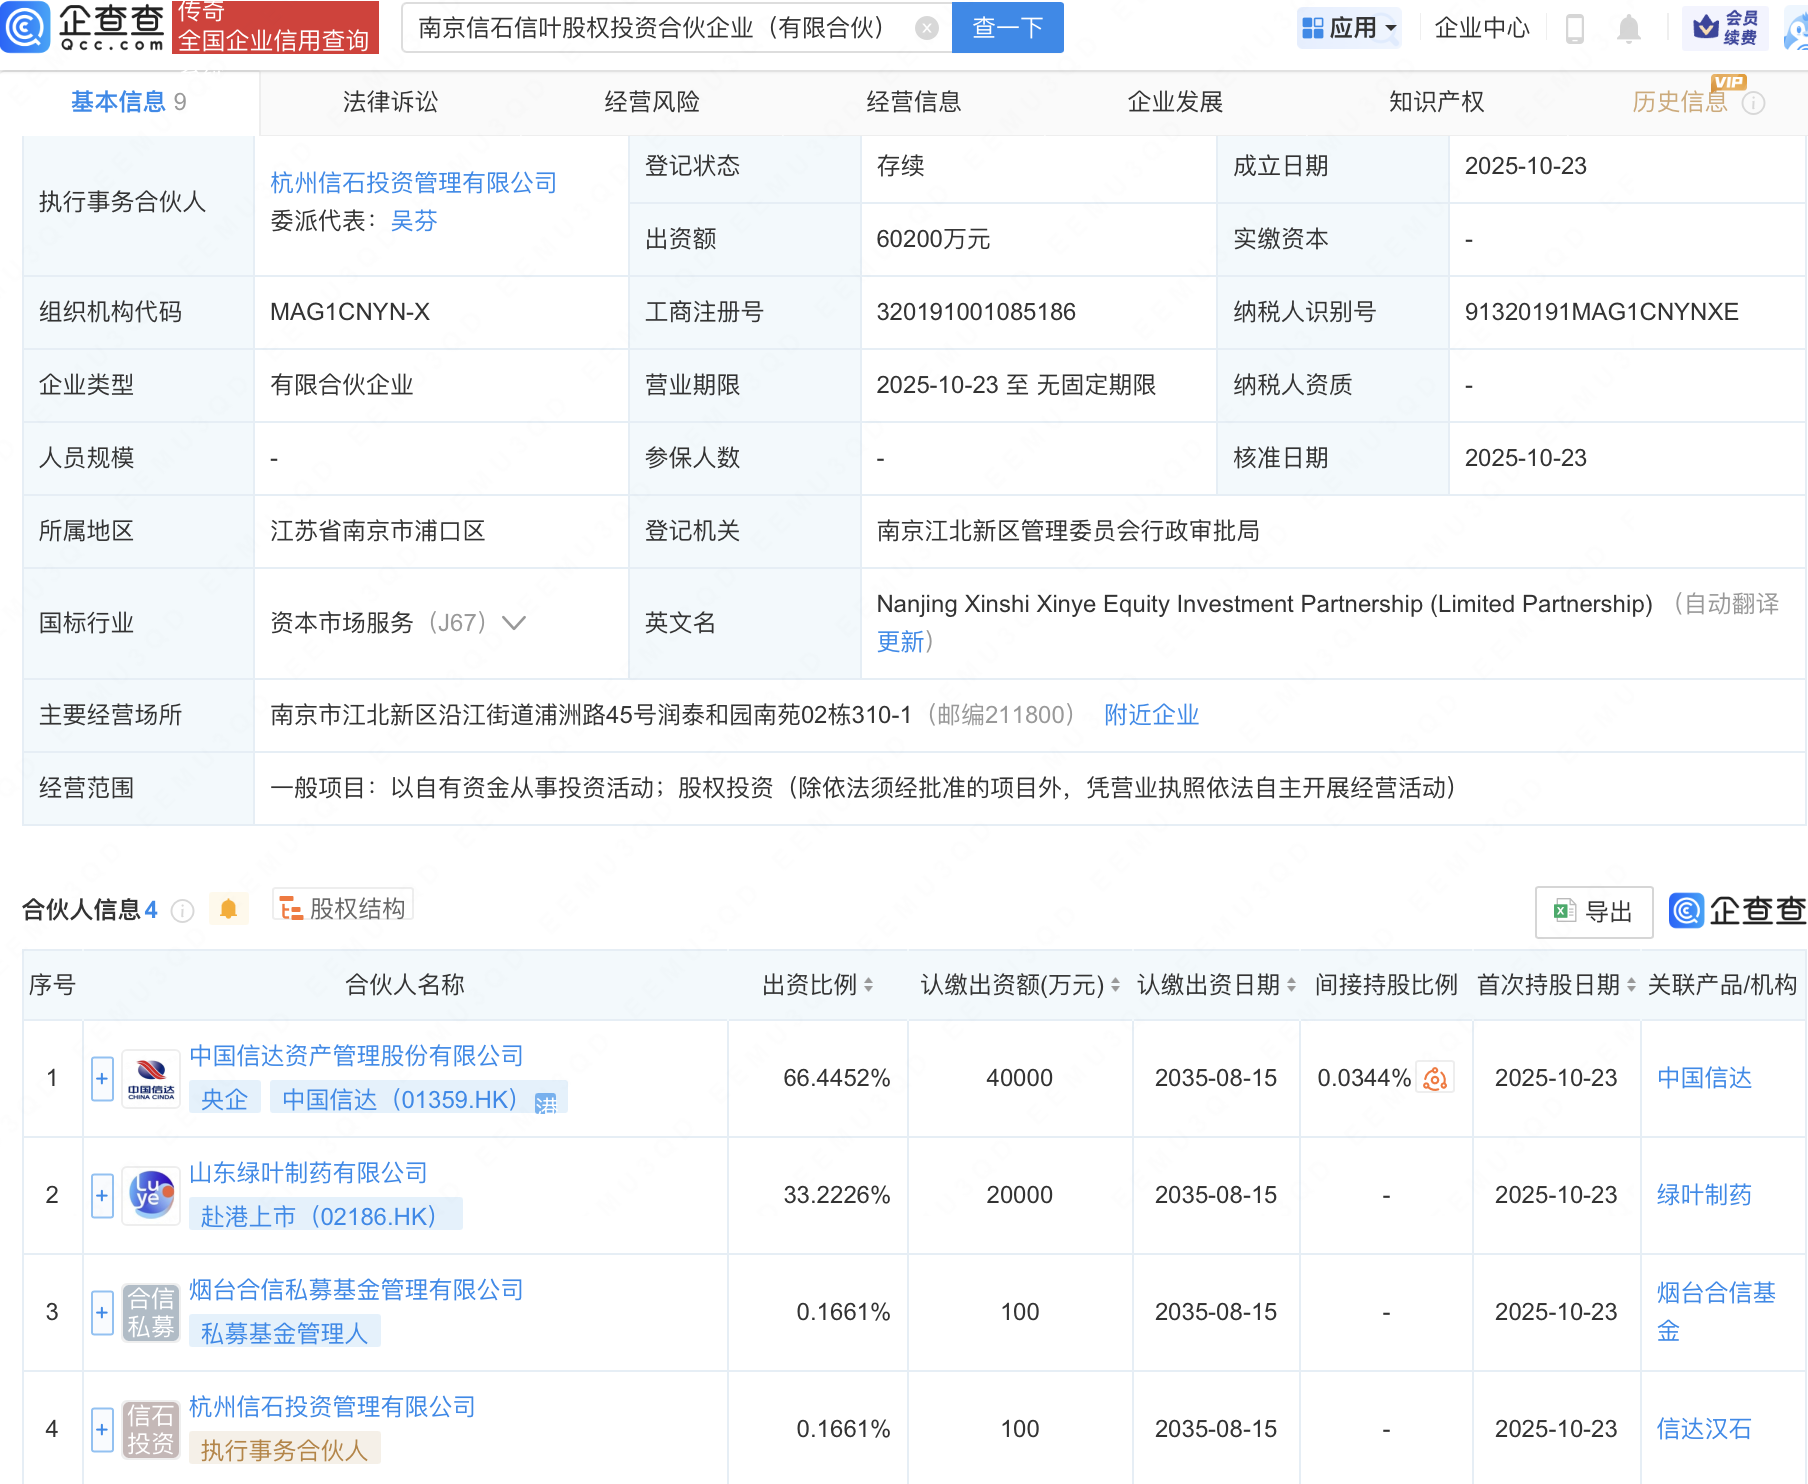The width and height of the screenshot is (1808, 1484).
Task: Open the 附近企业 link
Action: (1151, 715)
